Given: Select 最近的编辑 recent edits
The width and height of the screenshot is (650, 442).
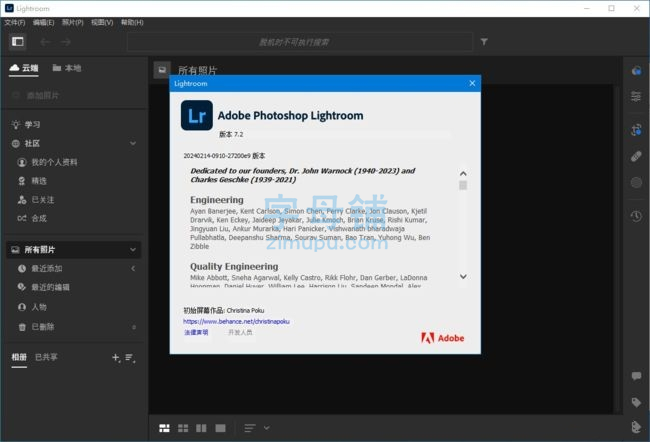Looking at the screenshot, I should click(44, 287).
